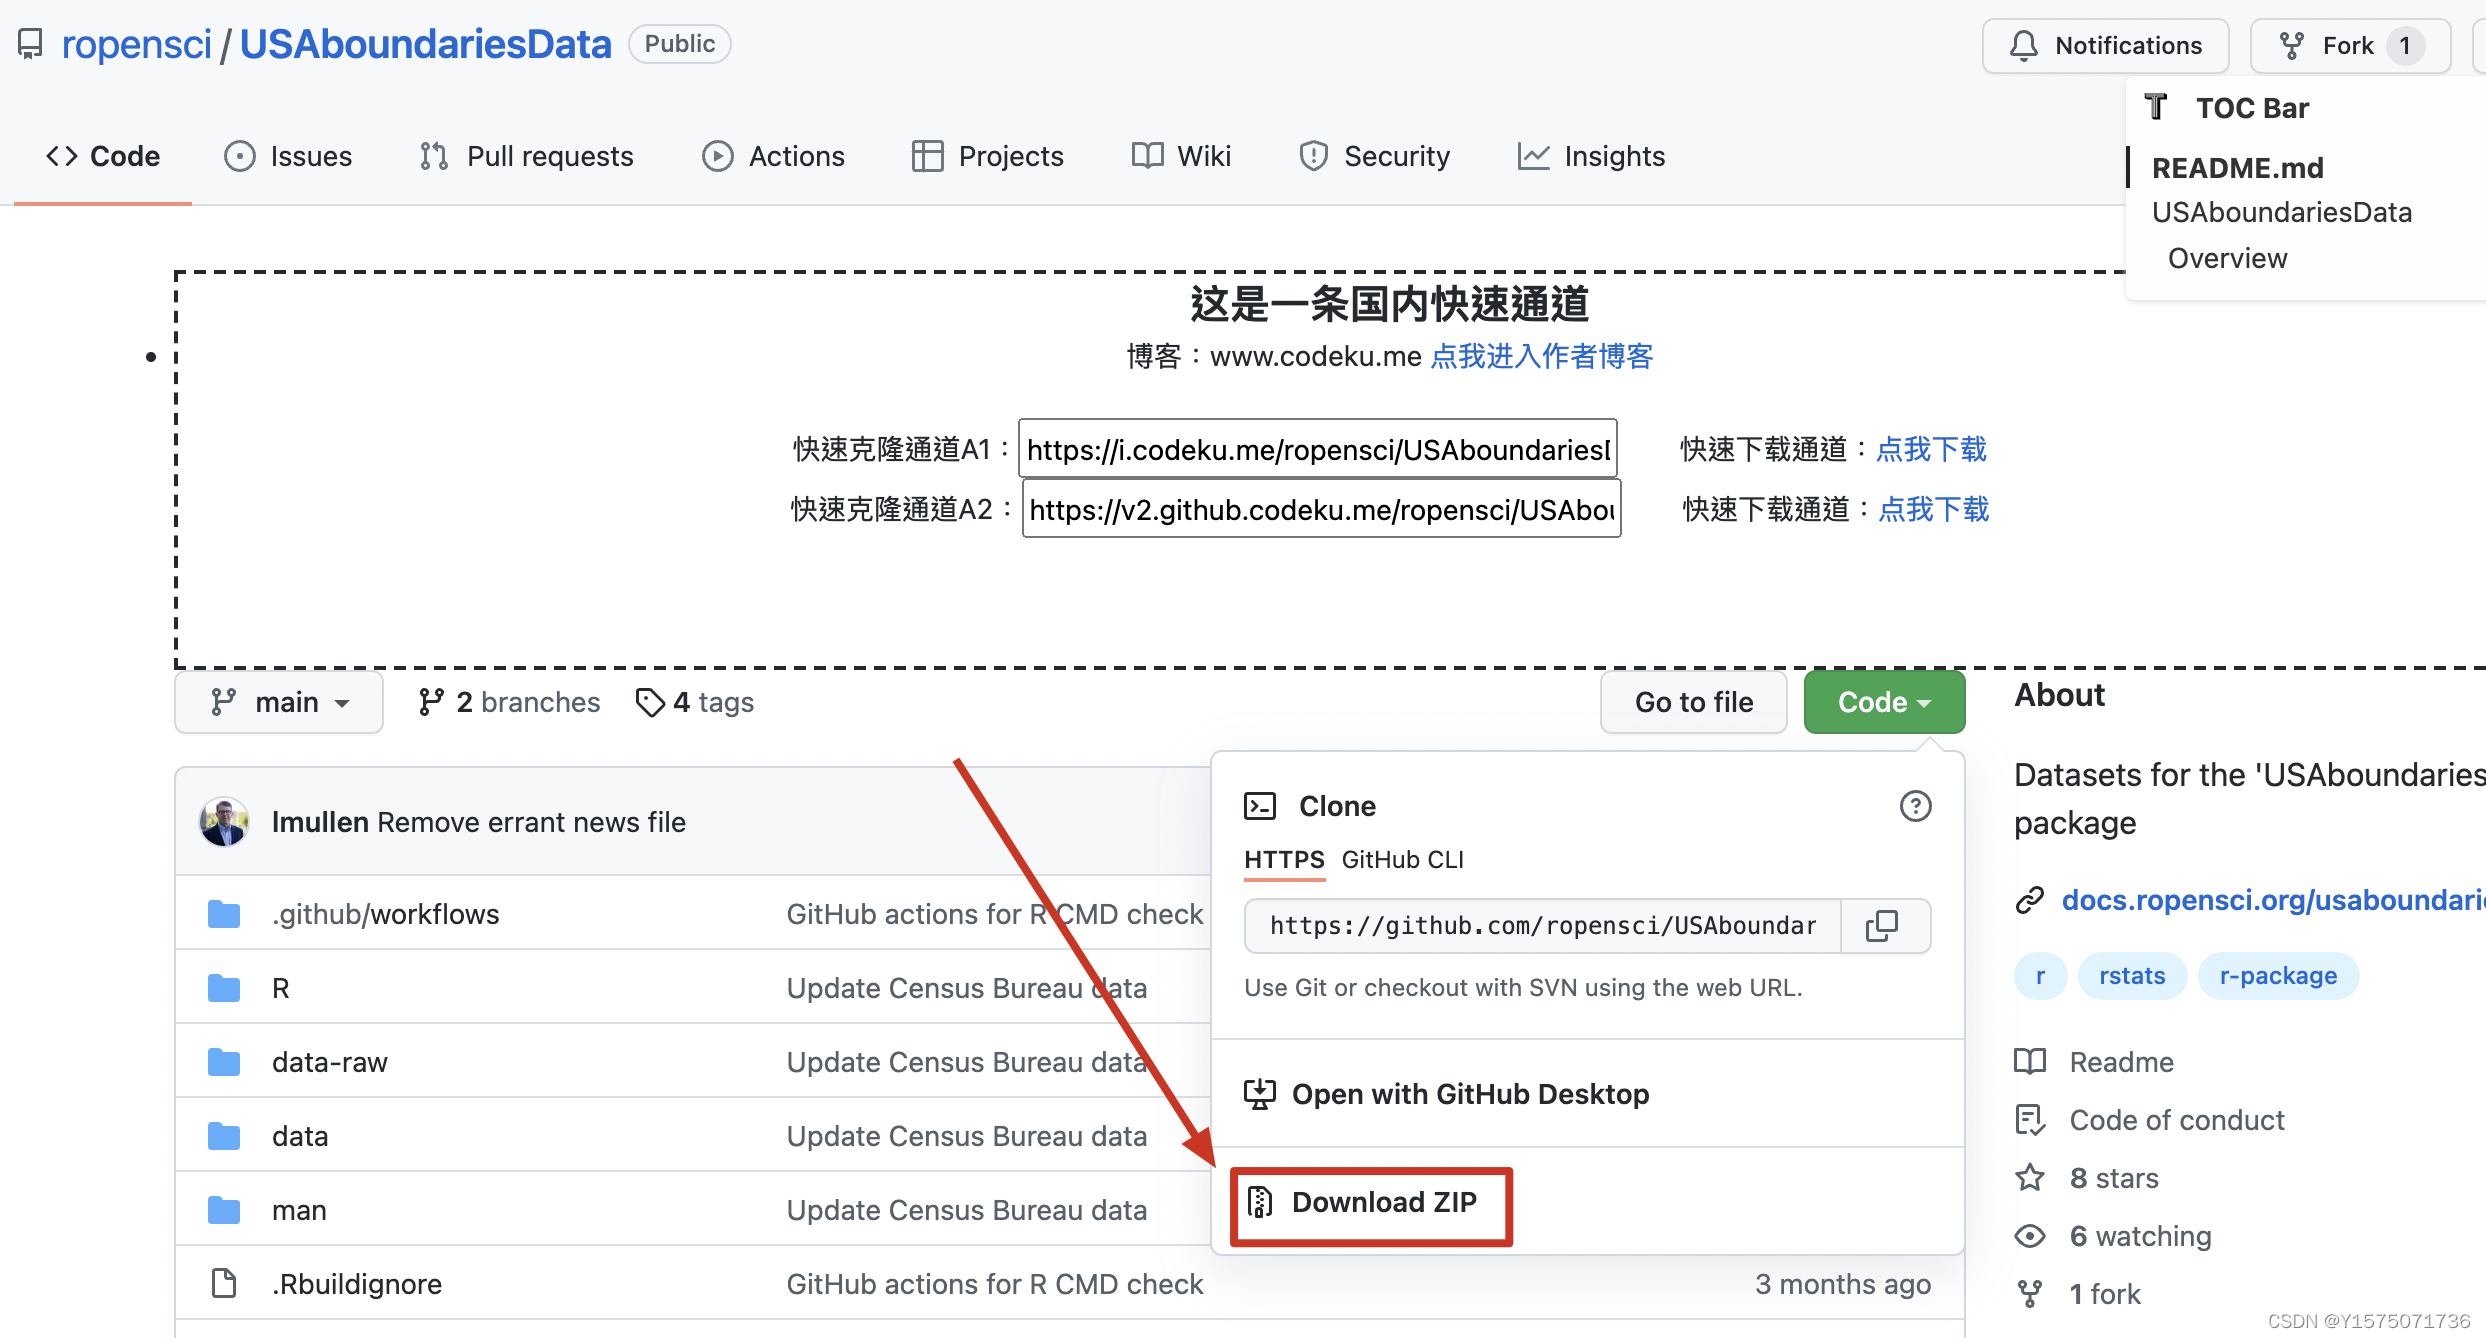
Task: Open the Pull requests tab
Action: coord(526,156)
